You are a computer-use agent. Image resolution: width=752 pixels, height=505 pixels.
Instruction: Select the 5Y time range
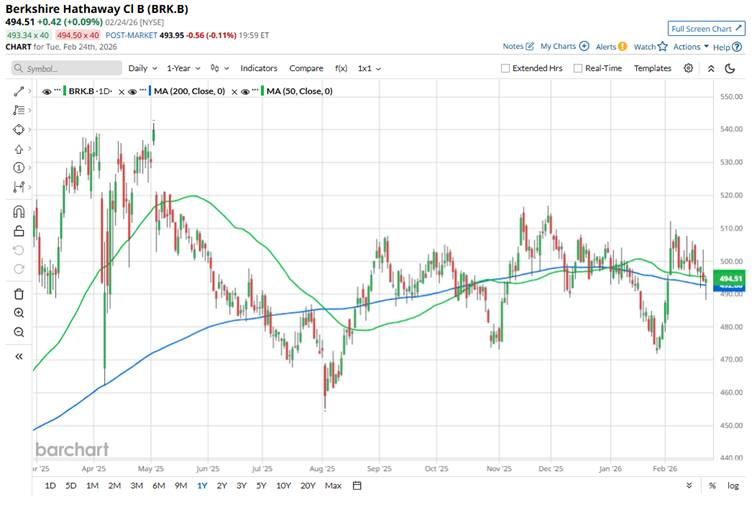(x=261, y=486)
